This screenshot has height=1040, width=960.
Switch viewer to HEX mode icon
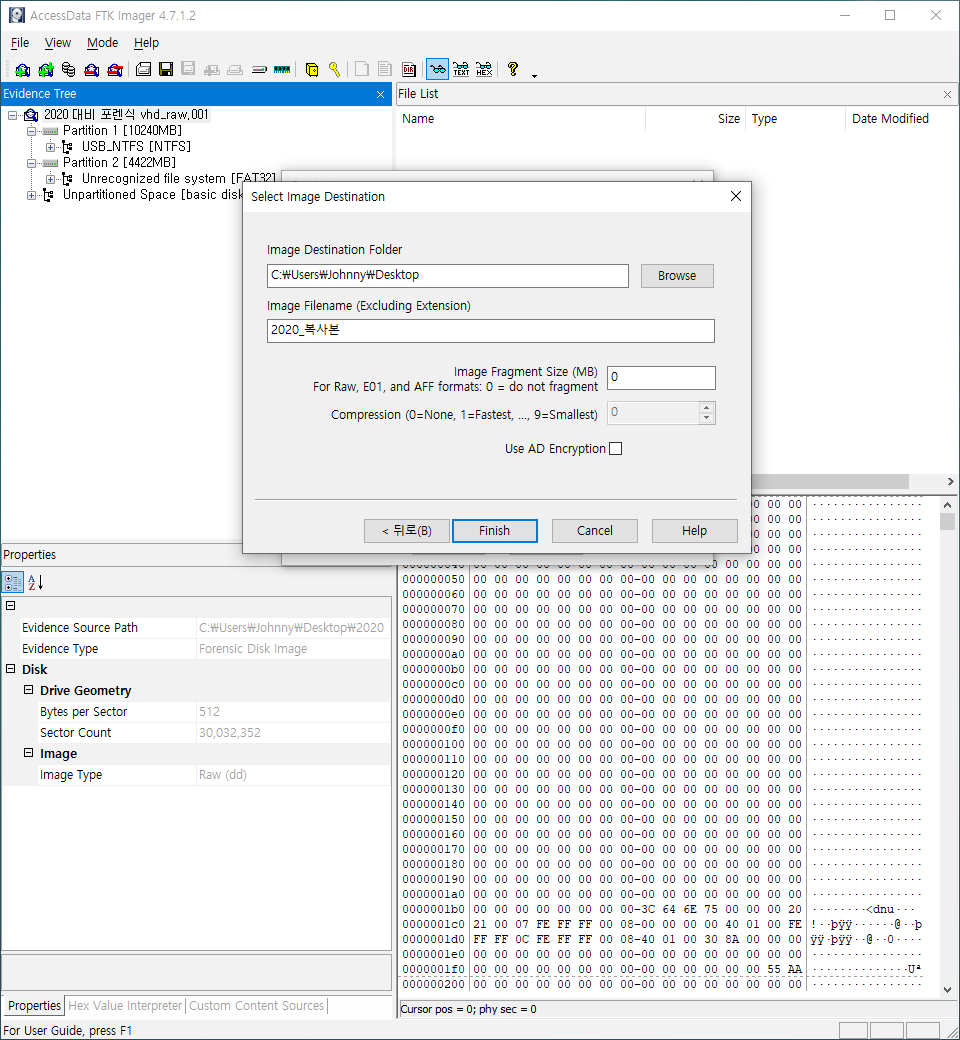[x=484, y=70]
